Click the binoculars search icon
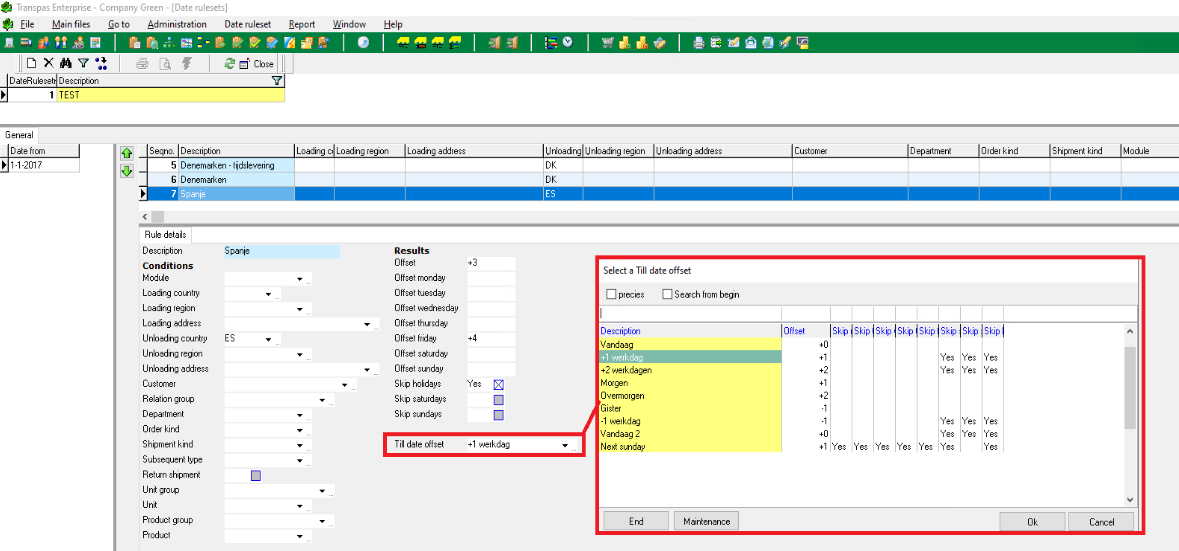 [65, 63]
